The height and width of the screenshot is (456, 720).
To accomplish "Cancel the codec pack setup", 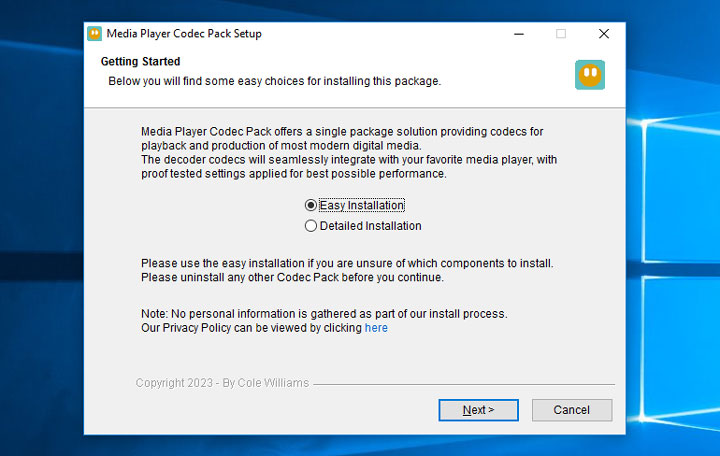I will [571, 410].
